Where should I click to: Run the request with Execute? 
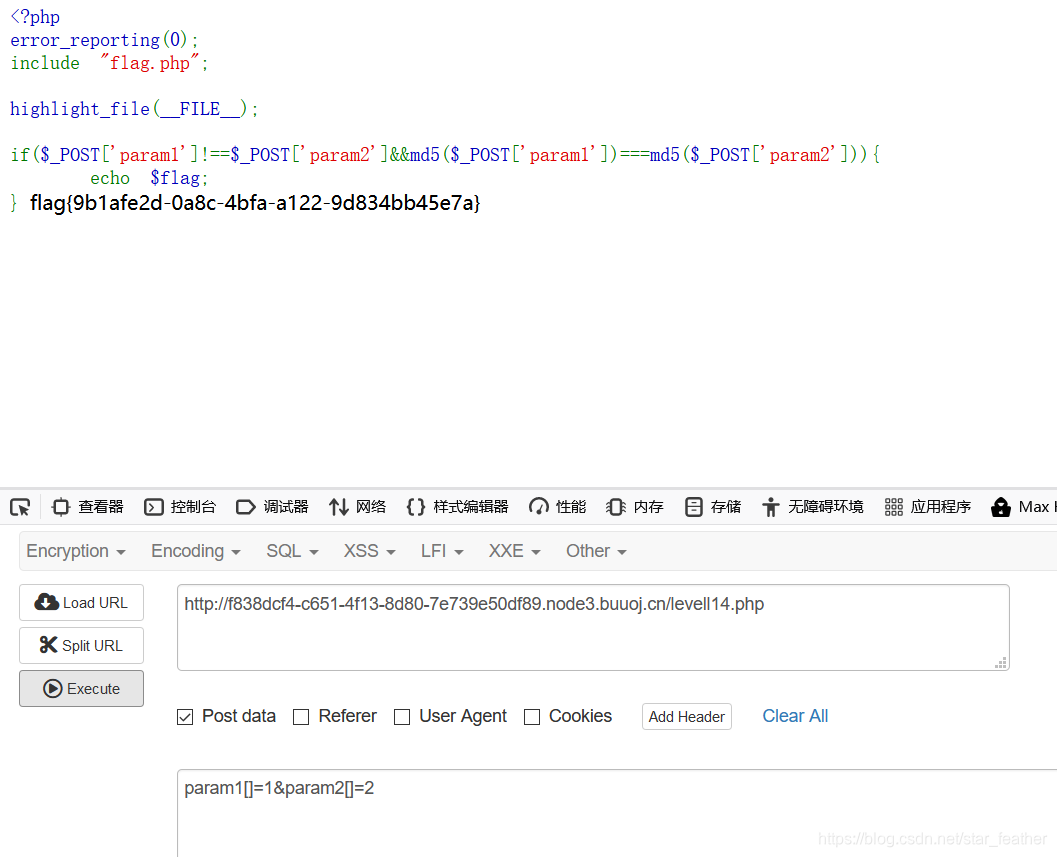[82, 688]
